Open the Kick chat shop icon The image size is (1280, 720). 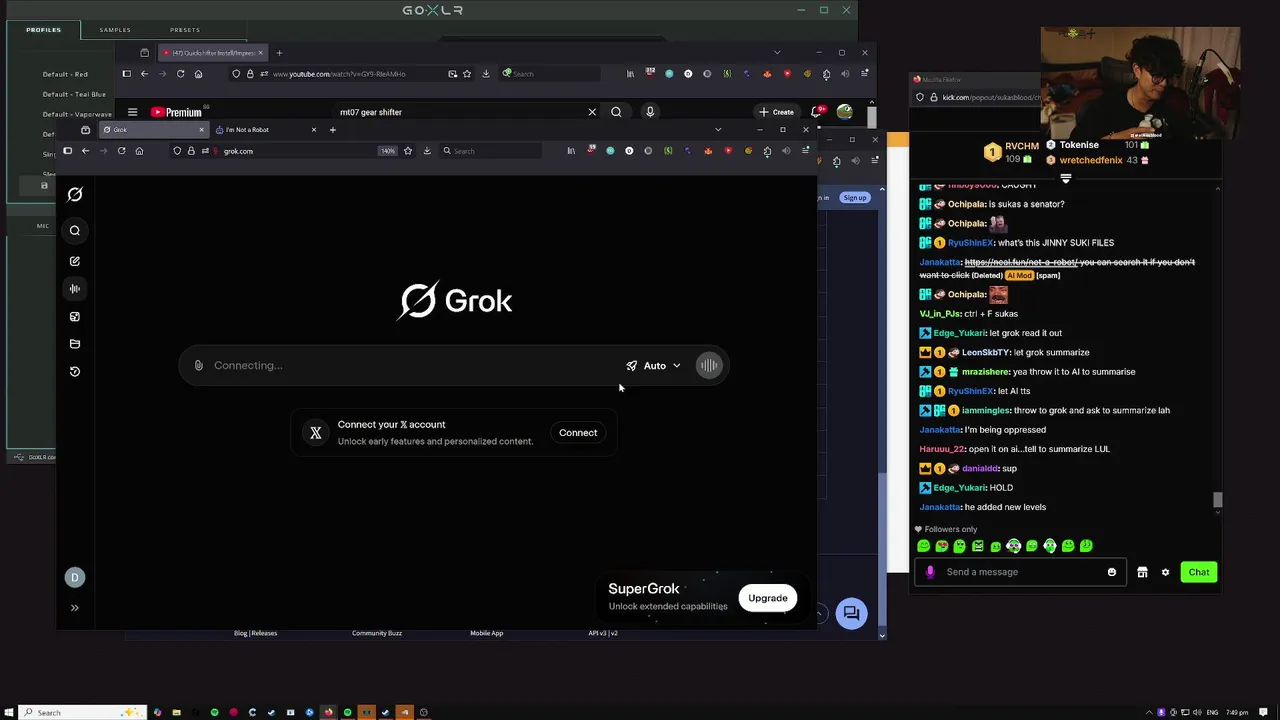(x=1142, y=572)
